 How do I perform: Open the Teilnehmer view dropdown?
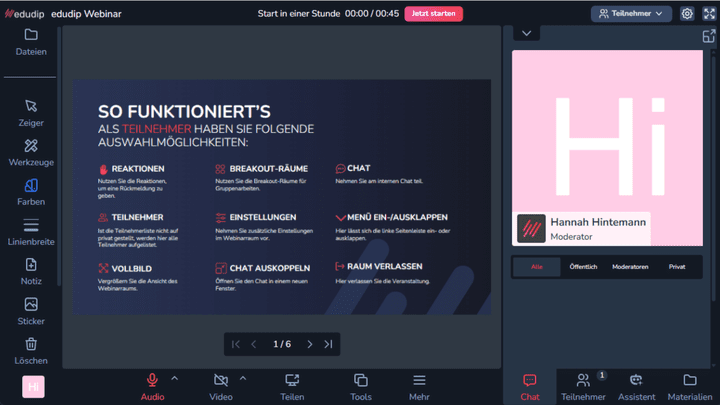click(631, 14)
